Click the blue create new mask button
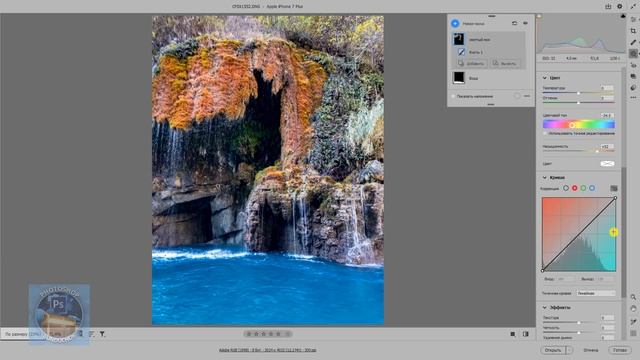 455,24
